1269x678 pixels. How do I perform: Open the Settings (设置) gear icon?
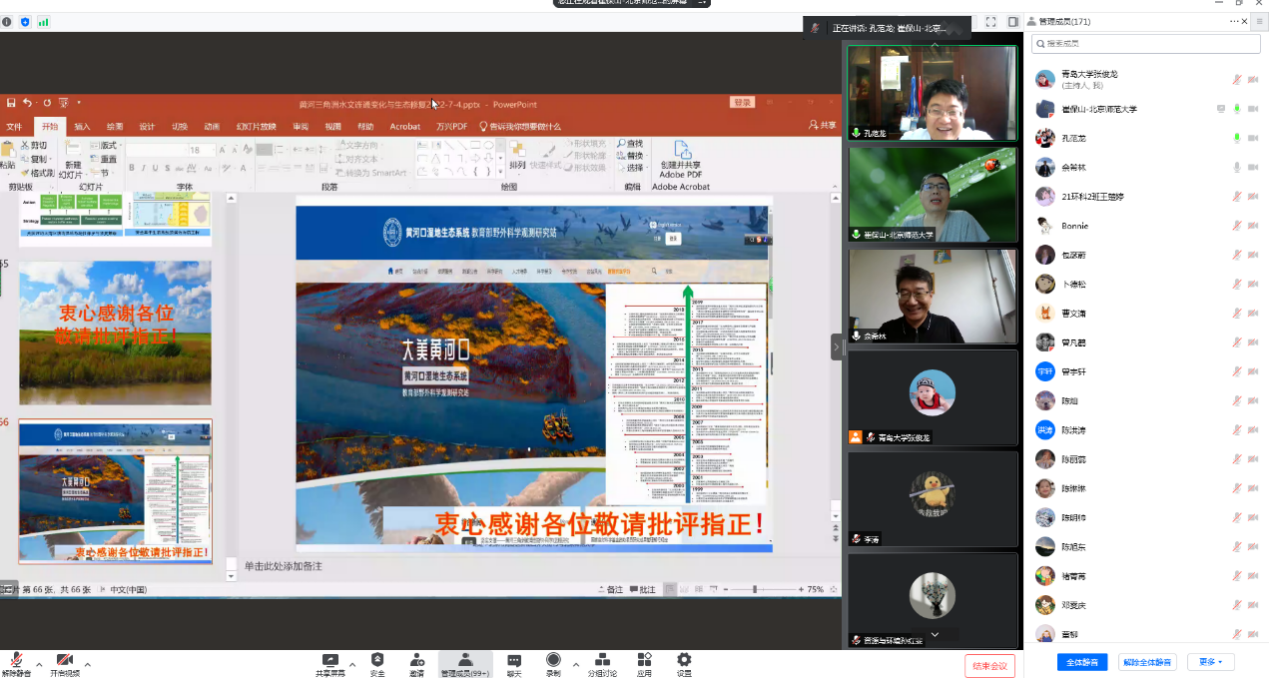[x=684, y=662]
